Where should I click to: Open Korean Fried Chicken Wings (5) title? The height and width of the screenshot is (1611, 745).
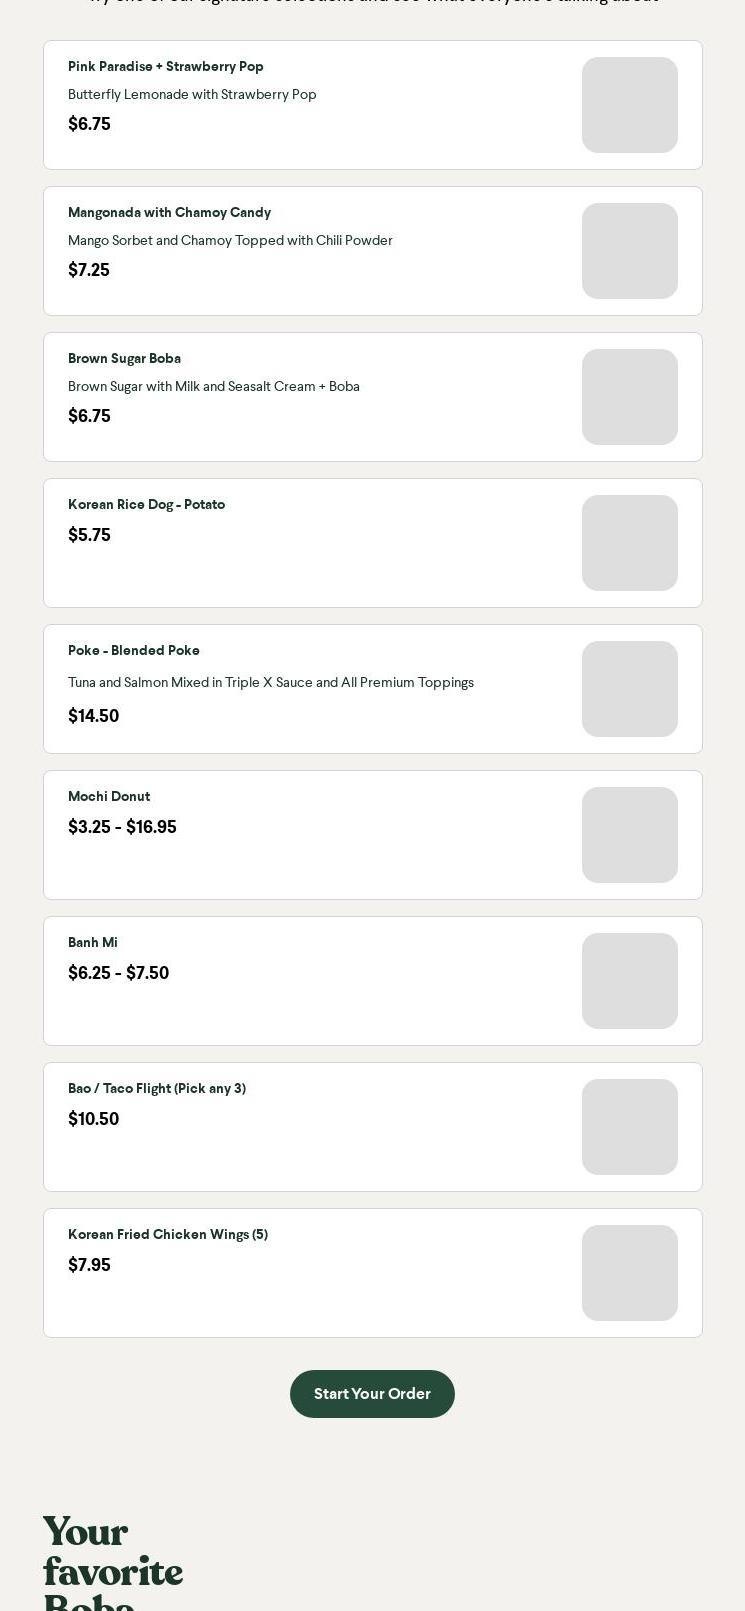click(x=168, y=1235)
